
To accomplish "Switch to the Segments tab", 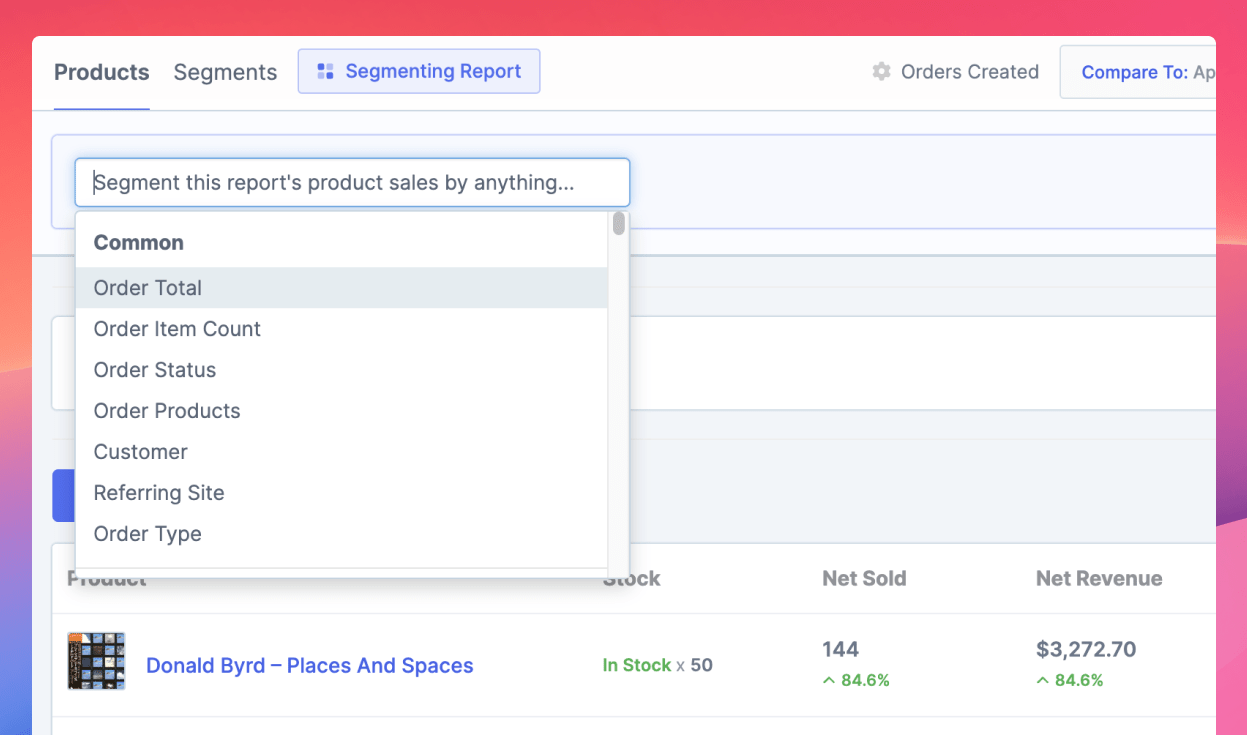I will [x=225, y=71].
